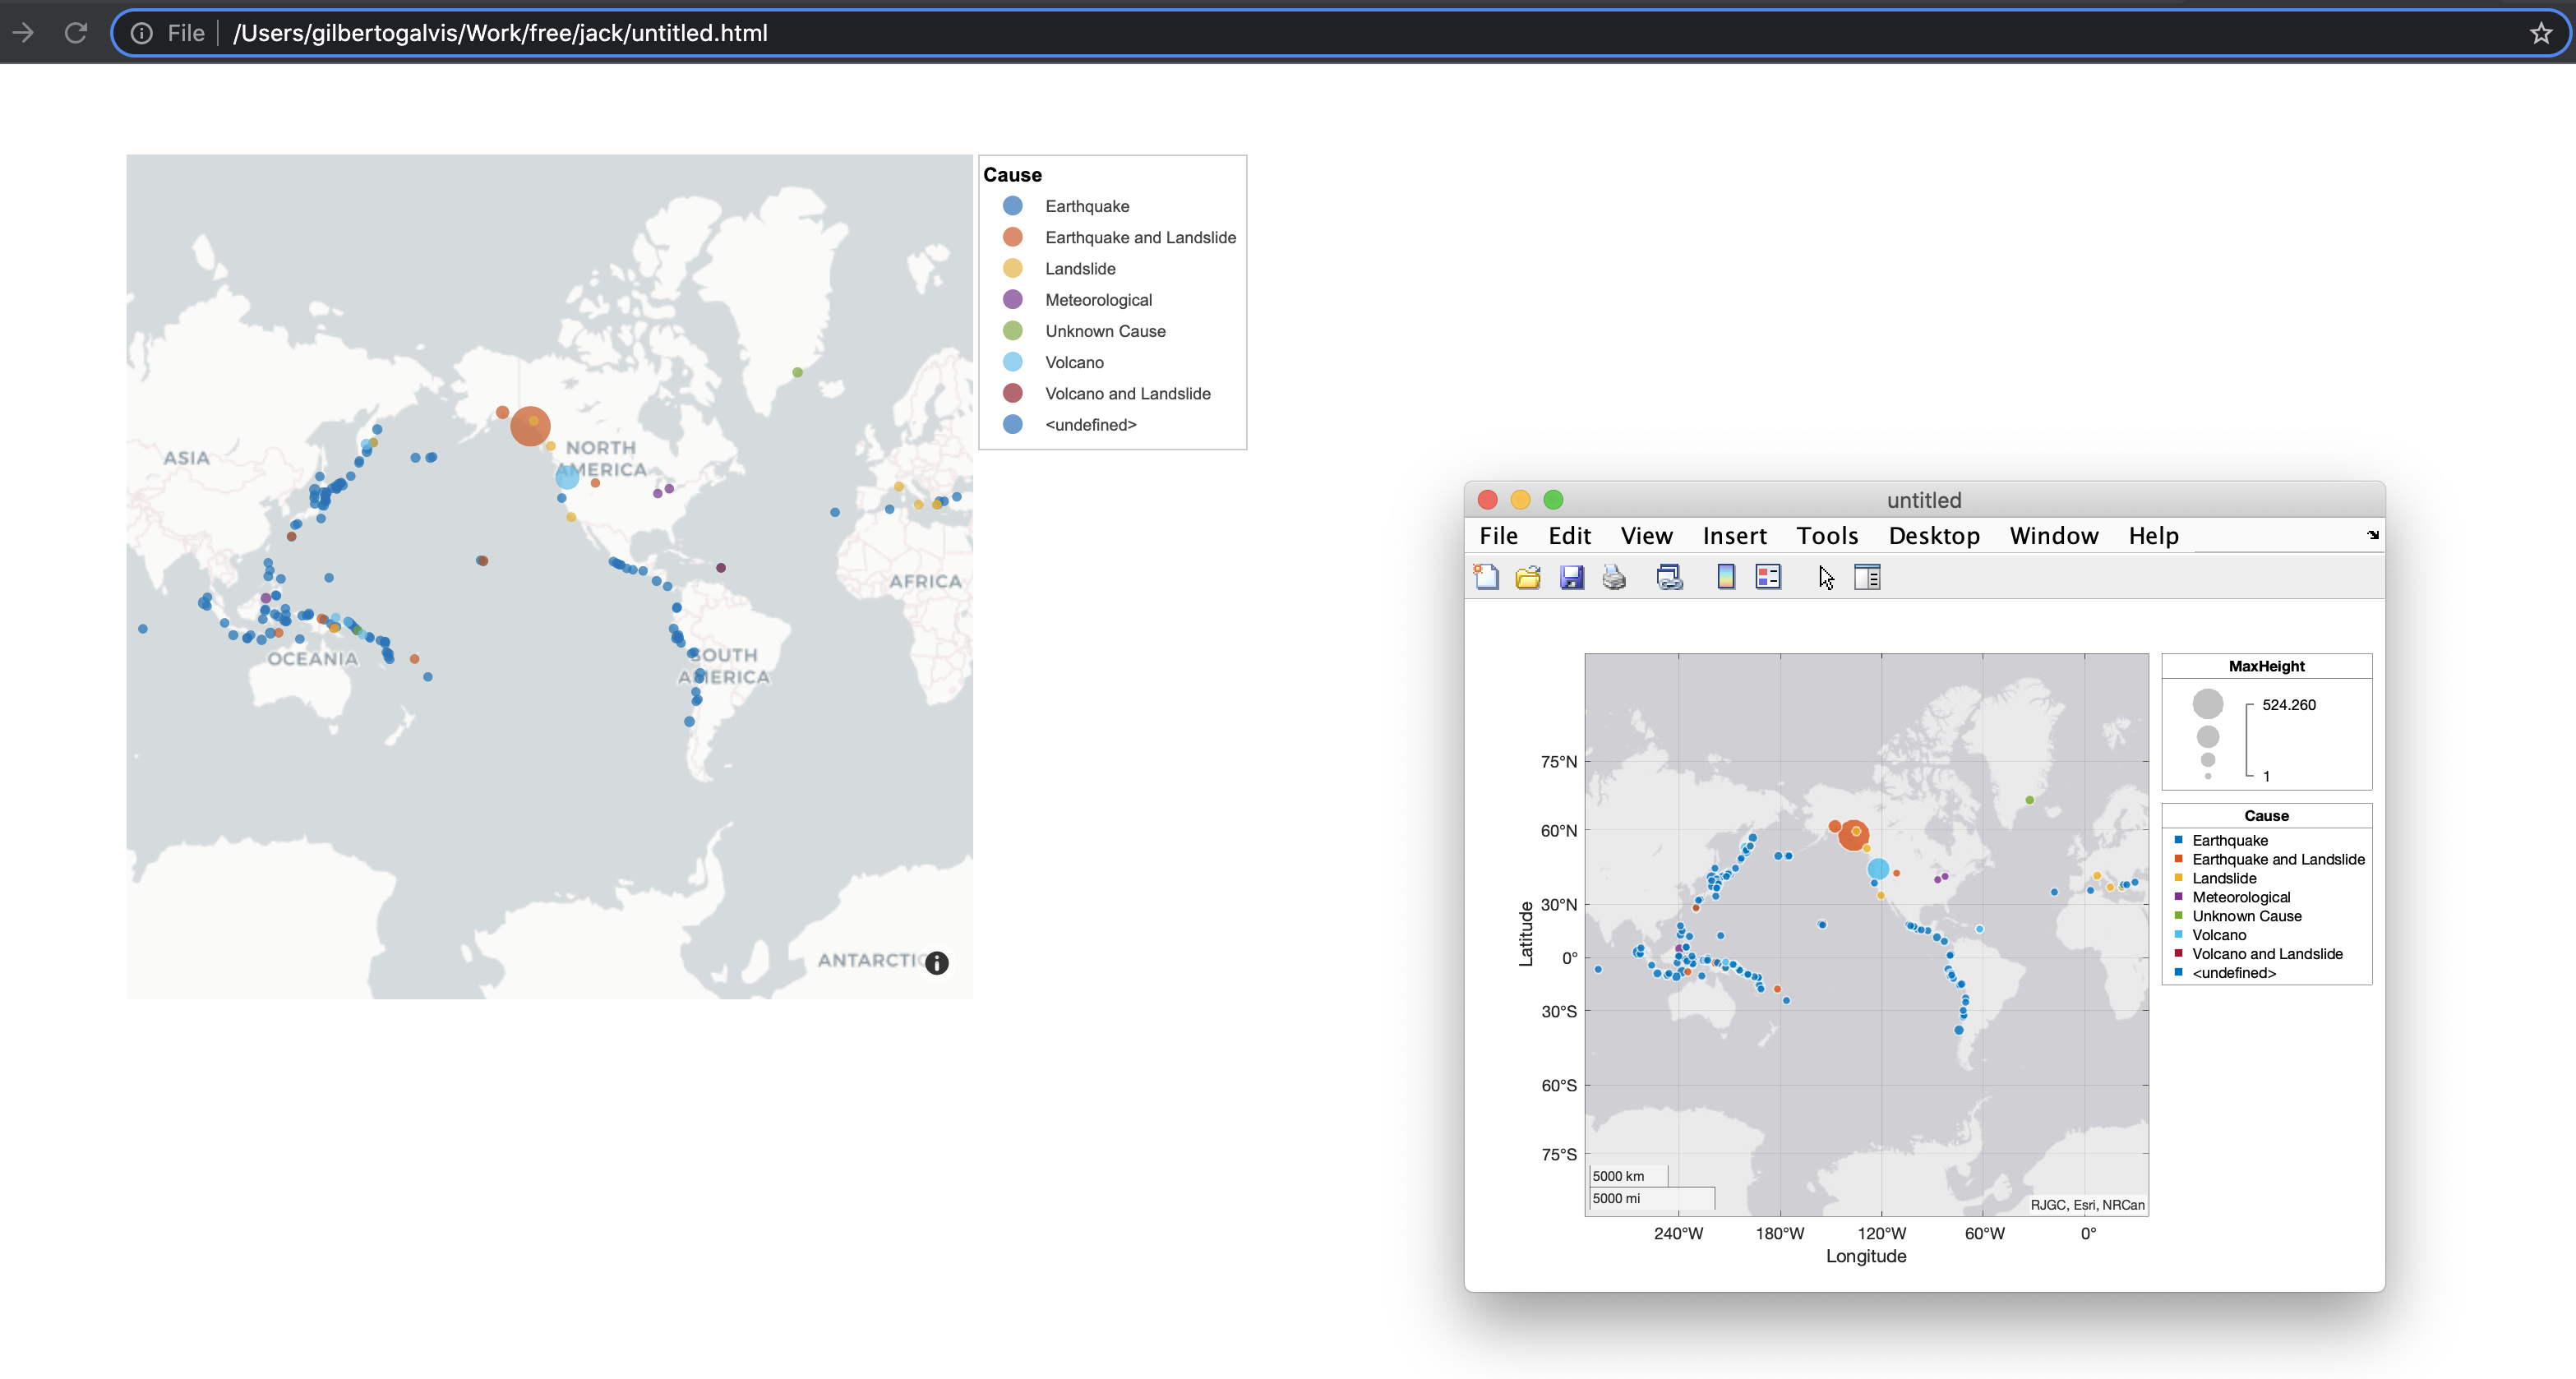The width and height of the screenshot is (2576, 1379).
Task: Open the Tools menu in the figure window
Action: coord(1826,536)
